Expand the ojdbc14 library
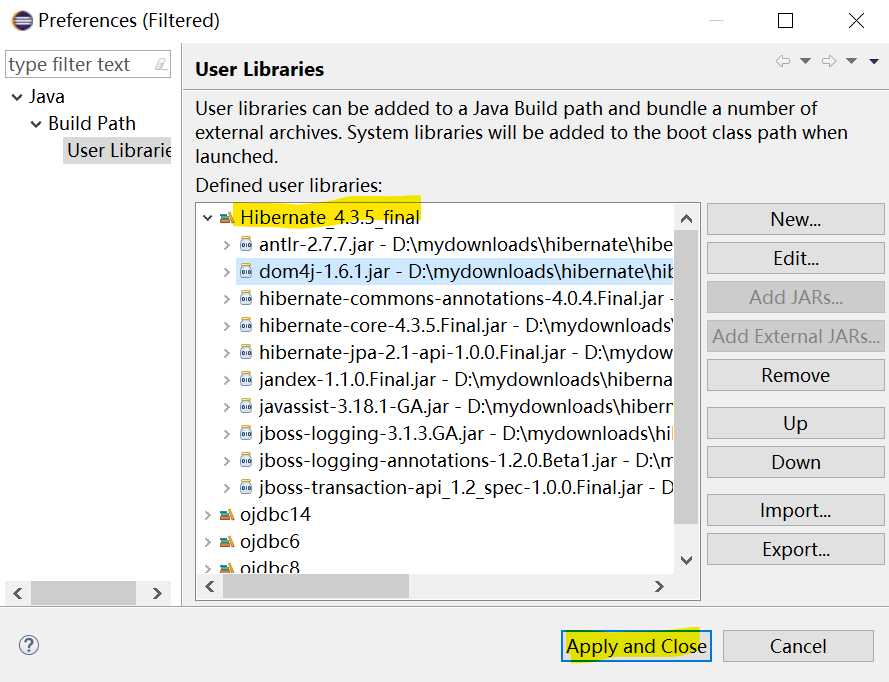 coord(208,515)
